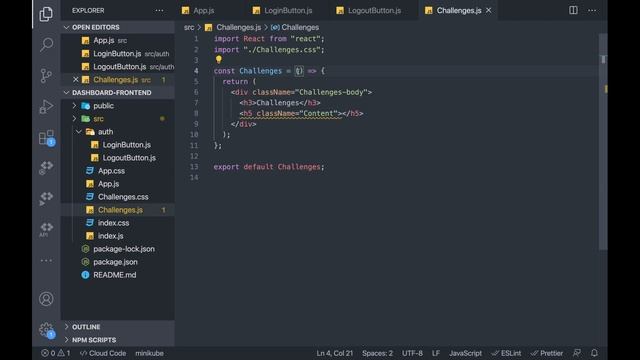Click the lightbulb quick fix icon
Image resolution: width=640 pixels, height=360 pixels.
219,60
